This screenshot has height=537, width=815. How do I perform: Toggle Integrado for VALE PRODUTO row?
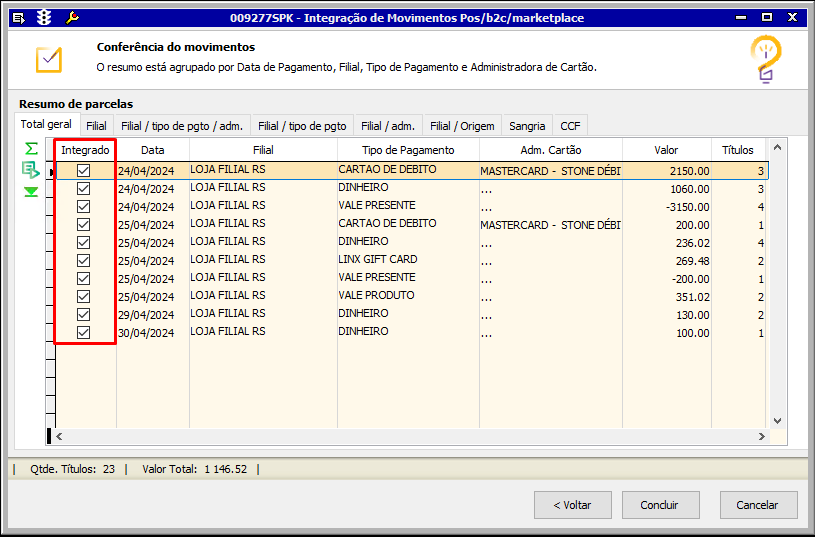pyautogui.click(x=83, y=296)
